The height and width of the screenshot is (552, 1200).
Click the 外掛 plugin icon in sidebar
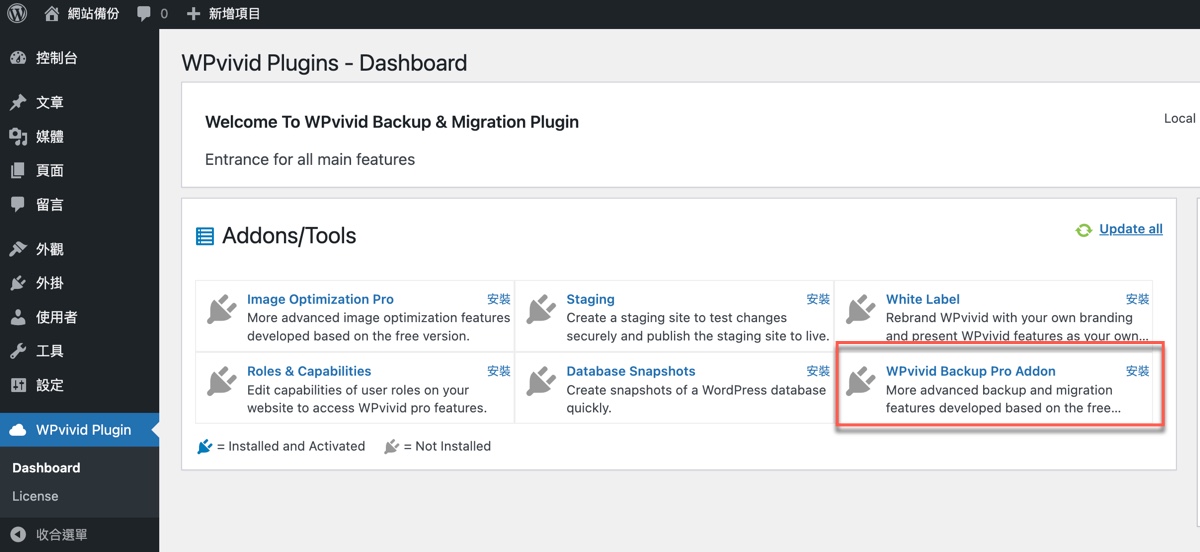[18, 283]
